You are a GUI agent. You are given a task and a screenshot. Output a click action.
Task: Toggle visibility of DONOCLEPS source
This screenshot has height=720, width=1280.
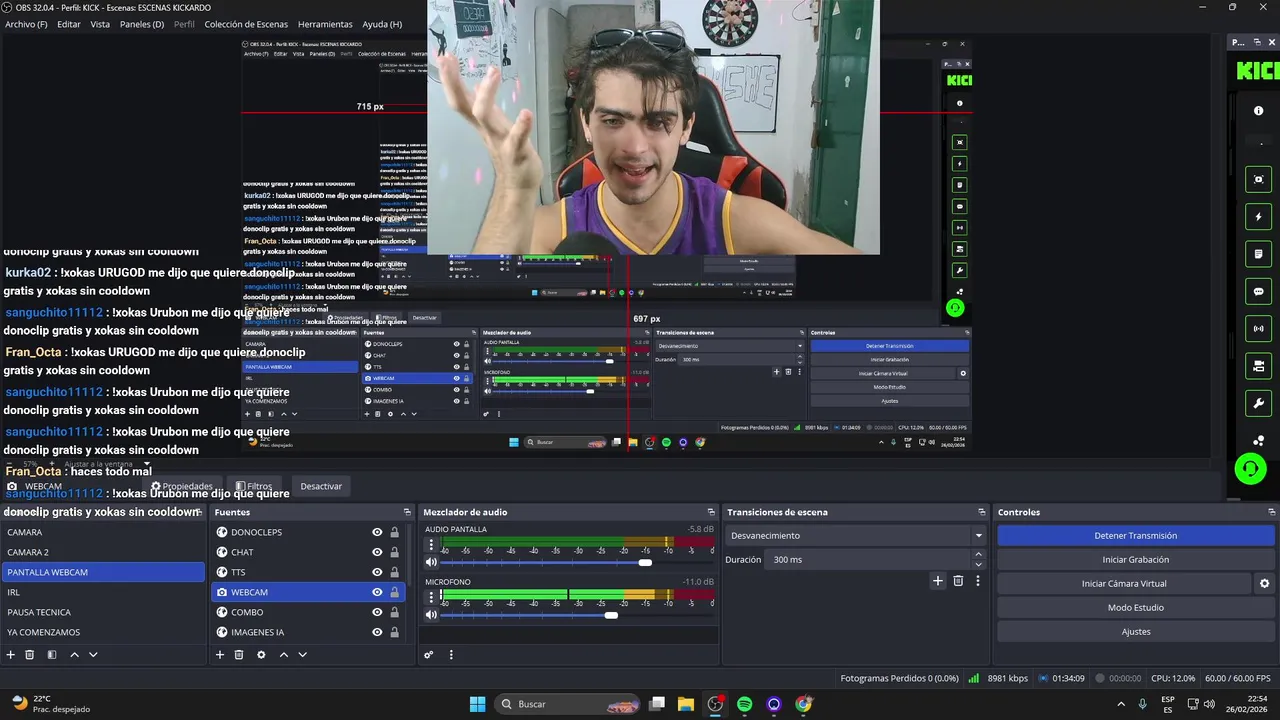[377, 532]
